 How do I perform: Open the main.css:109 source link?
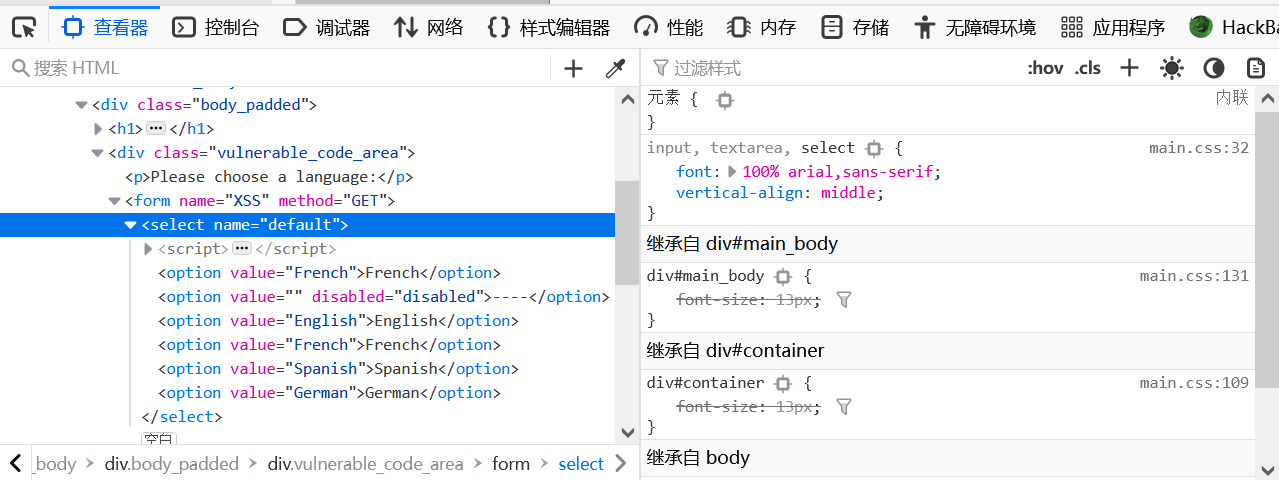(x=1195, y=383)
